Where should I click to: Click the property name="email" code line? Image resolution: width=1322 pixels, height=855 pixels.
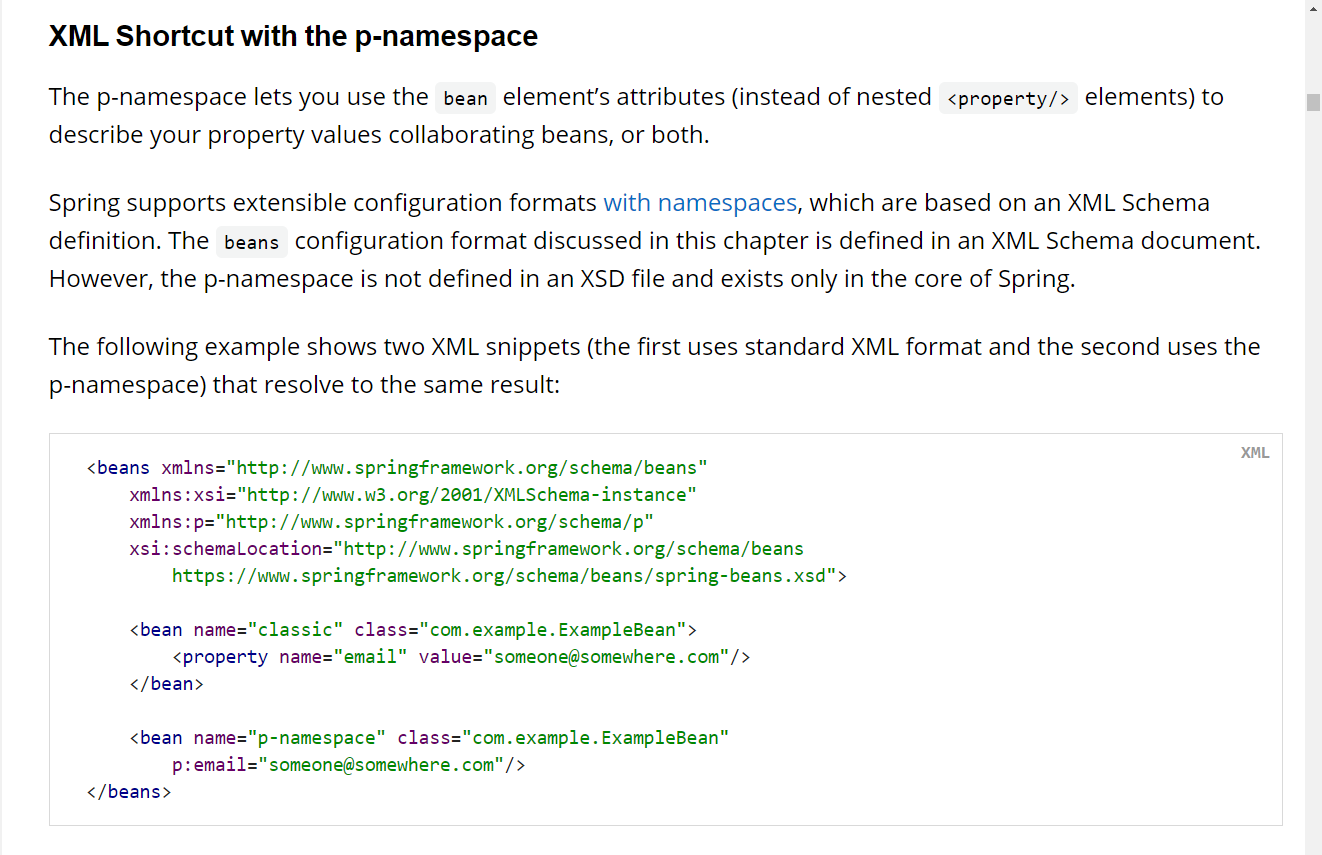pos(461,657)
